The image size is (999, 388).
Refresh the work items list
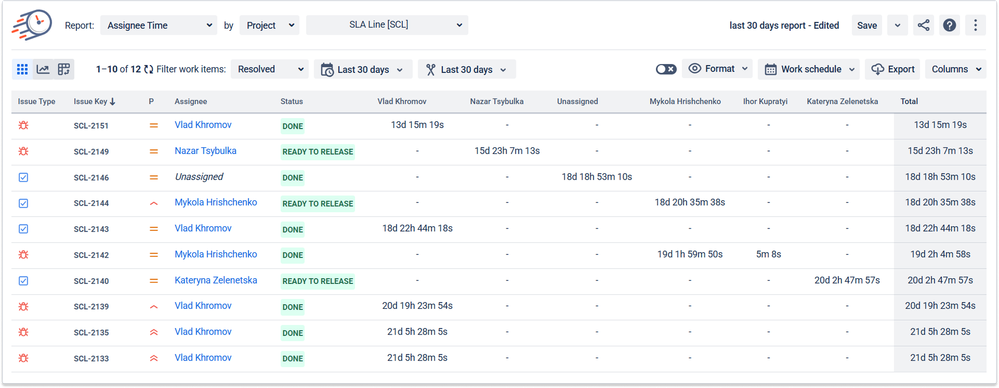point(148,69)
